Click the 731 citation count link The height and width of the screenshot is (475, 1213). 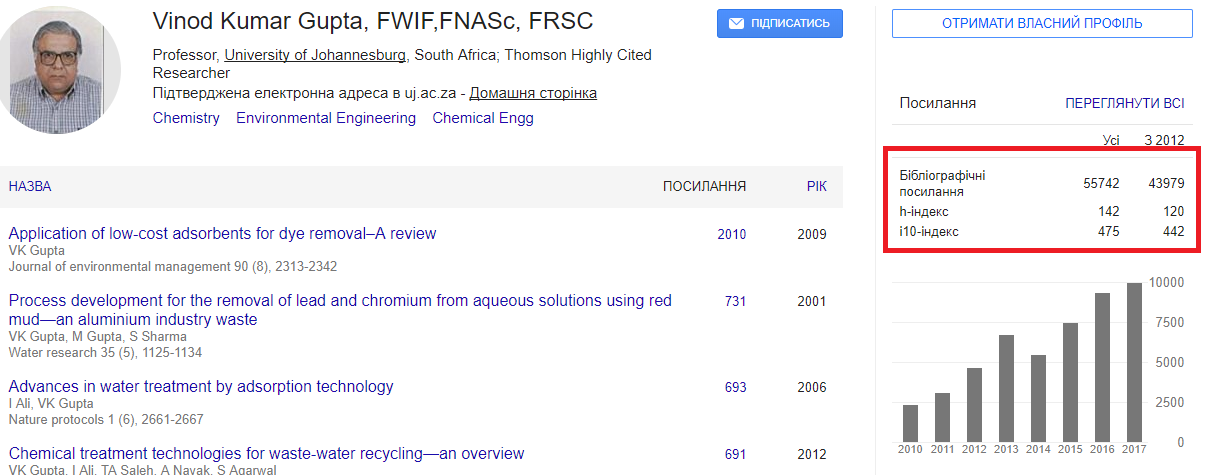(735, 302)
